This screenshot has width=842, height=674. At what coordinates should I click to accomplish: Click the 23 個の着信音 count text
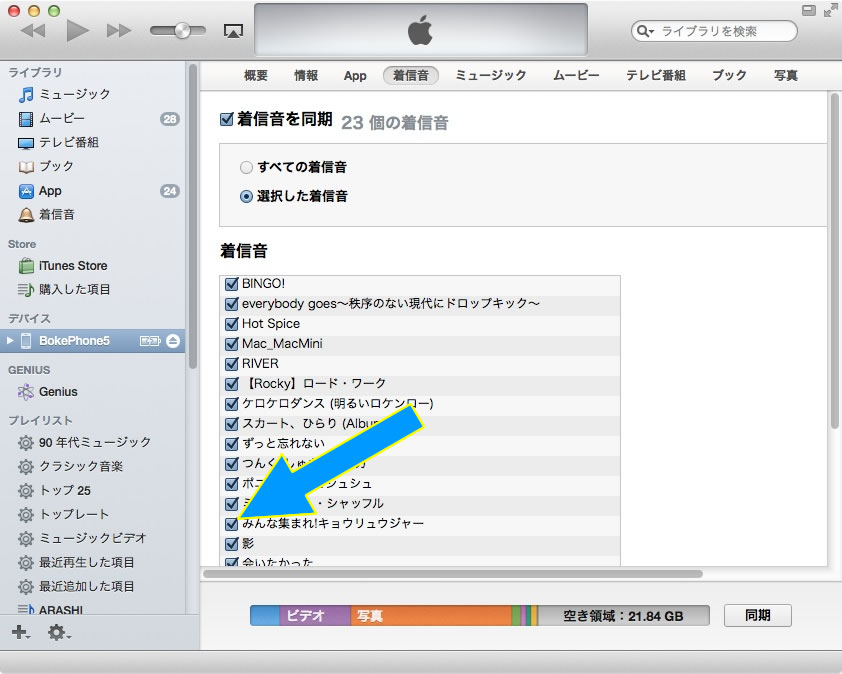[x=395, y=123]
